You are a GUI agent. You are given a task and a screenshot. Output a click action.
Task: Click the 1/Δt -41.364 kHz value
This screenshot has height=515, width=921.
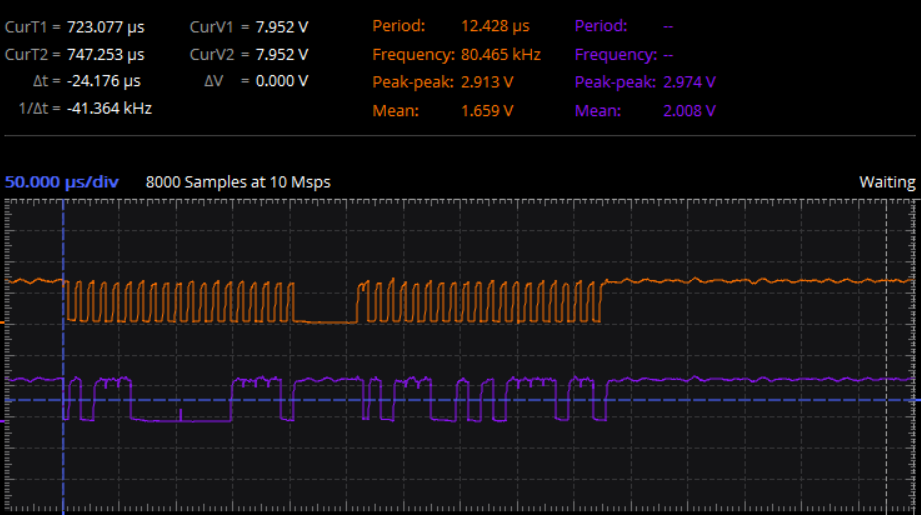click(109, 108)
